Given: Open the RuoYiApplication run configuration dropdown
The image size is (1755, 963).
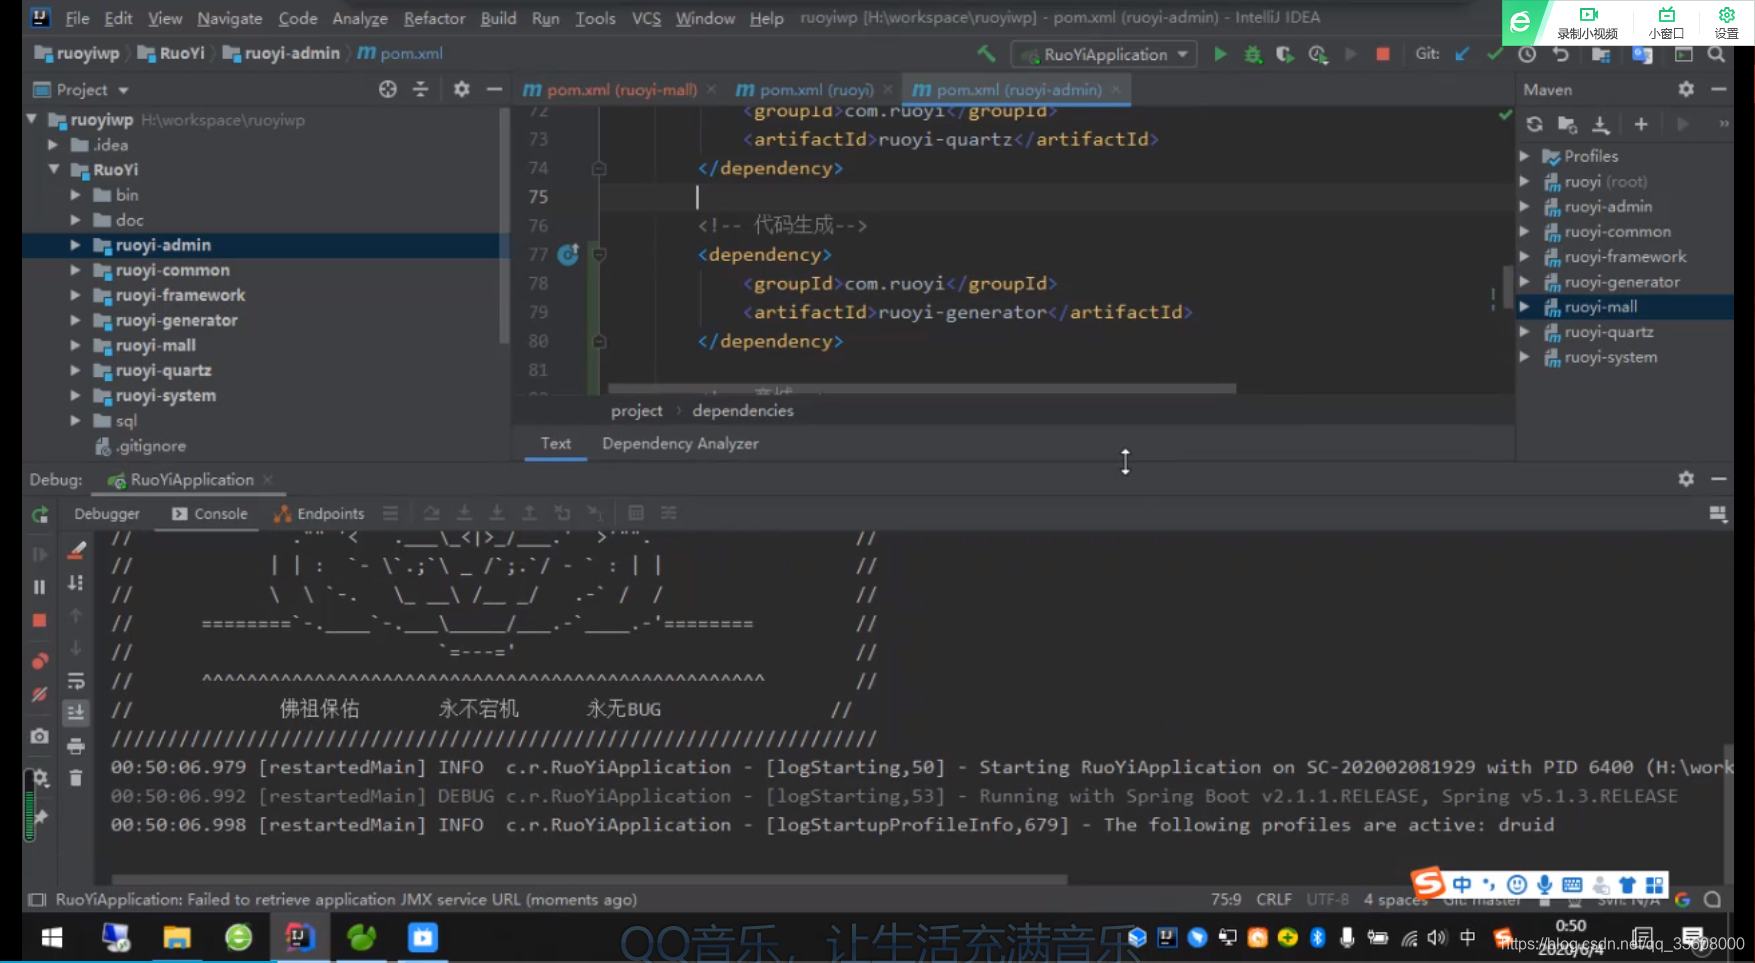Looking at the screenshot, I should click(x=1105, y=54).
